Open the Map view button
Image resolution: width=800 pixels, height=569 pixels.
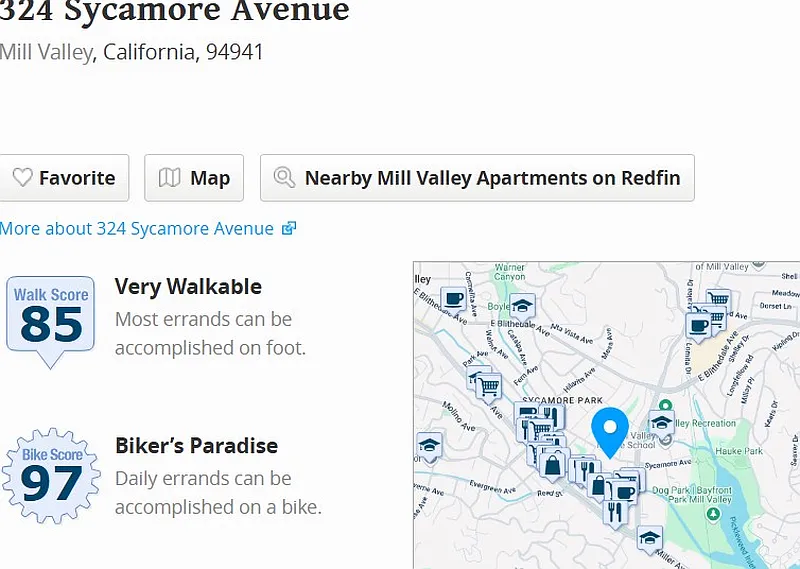194,178
